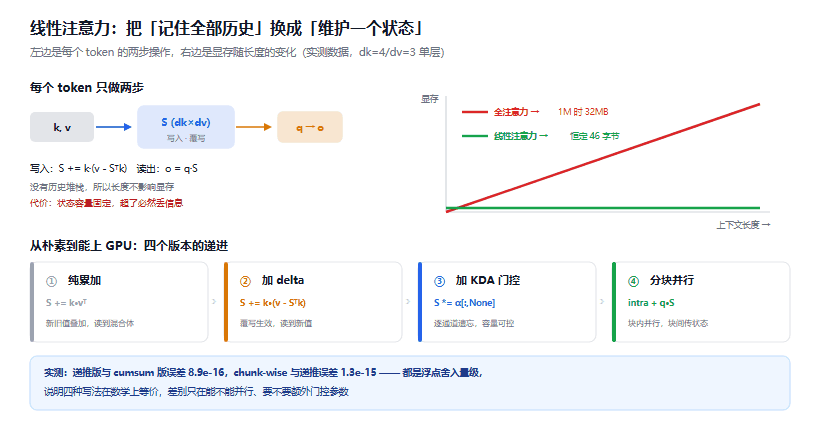The height and width of the screenshot is (424, 820).
Task: Click the value 恒定 46 字节
Action: point(595,136)
